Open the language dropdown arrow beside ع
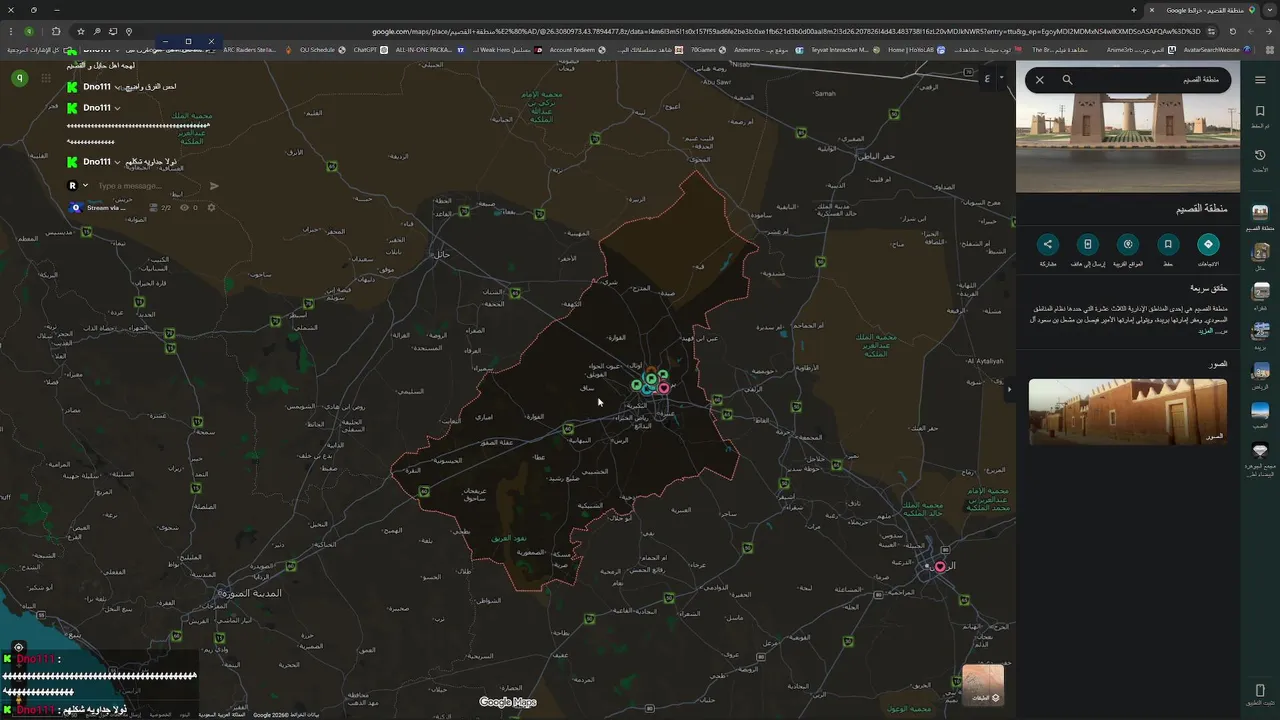This screenshot has height=720, width=1280. click(1001, 78)
